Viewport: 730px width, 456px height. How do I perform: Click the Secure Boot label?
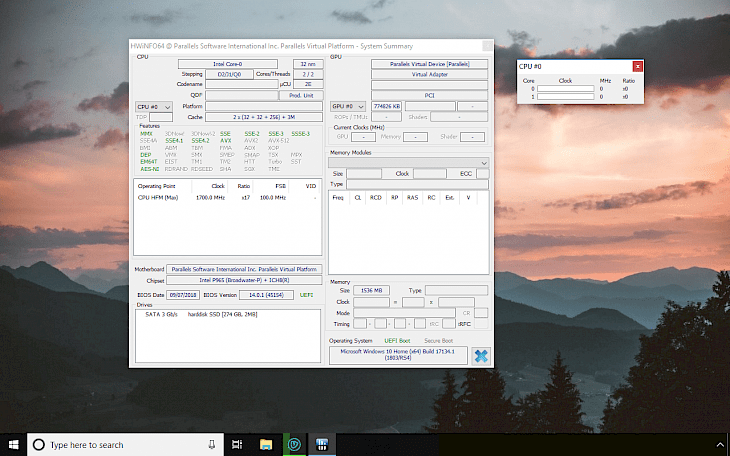click(x=439, y=341)
